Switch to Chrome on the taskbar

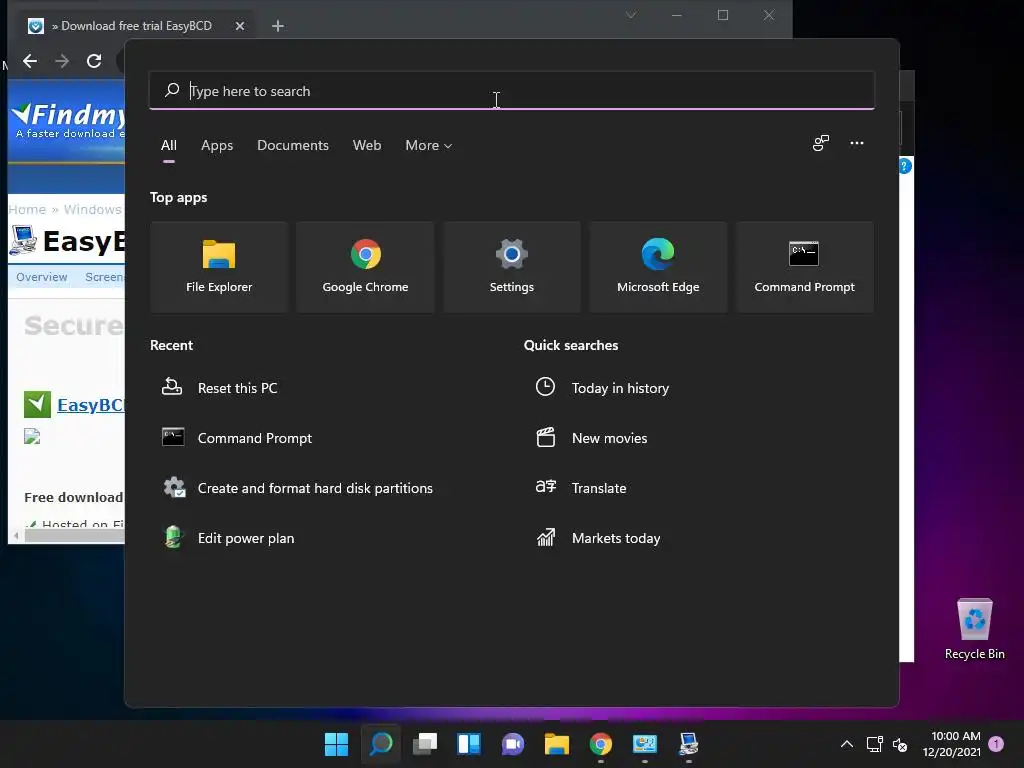click(x=601, y=744)
